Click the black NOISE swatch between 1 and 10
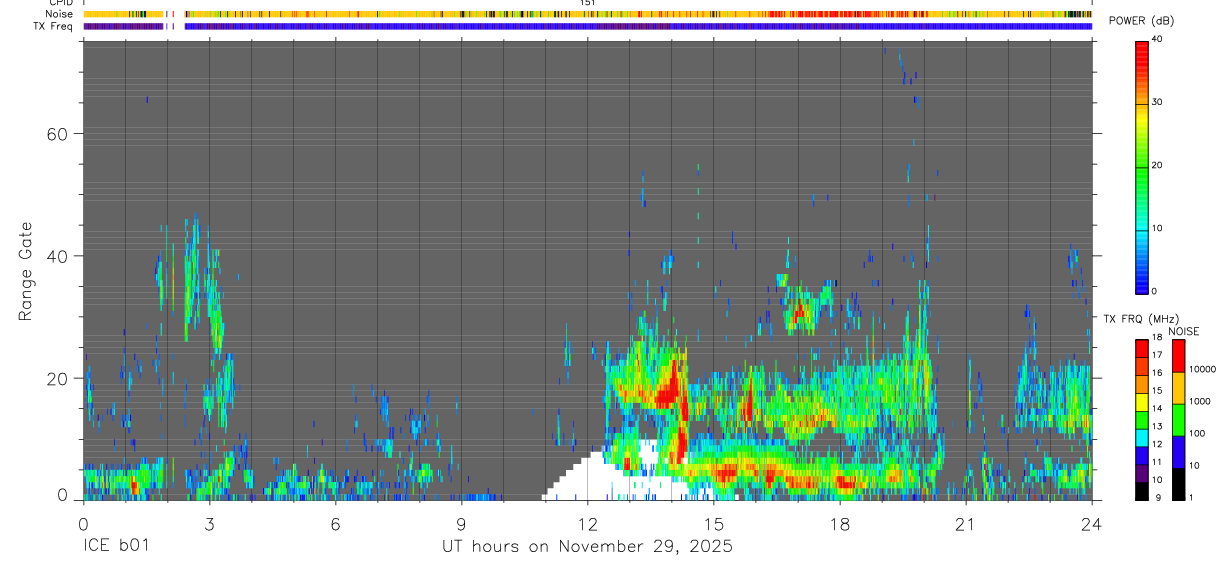Image resolution: width=1228 pixels, height=567 pixels. [x=1178, y=484]
